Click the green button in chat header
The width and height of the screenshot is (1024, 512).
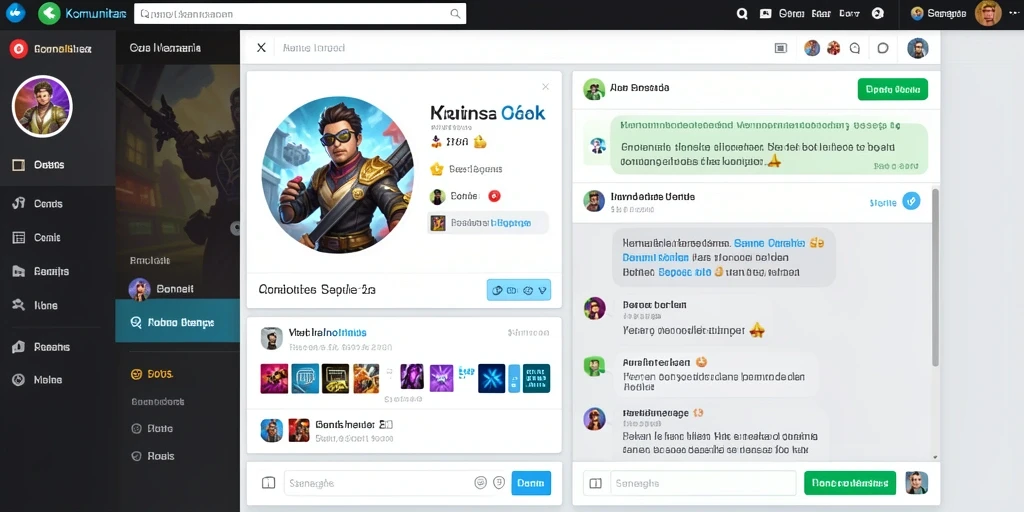click(893, 89)
